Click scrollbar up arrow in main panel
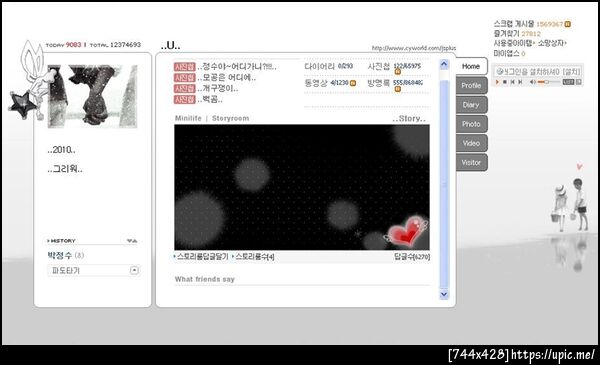The image size is (600, 365). click(x=444, y=64)
